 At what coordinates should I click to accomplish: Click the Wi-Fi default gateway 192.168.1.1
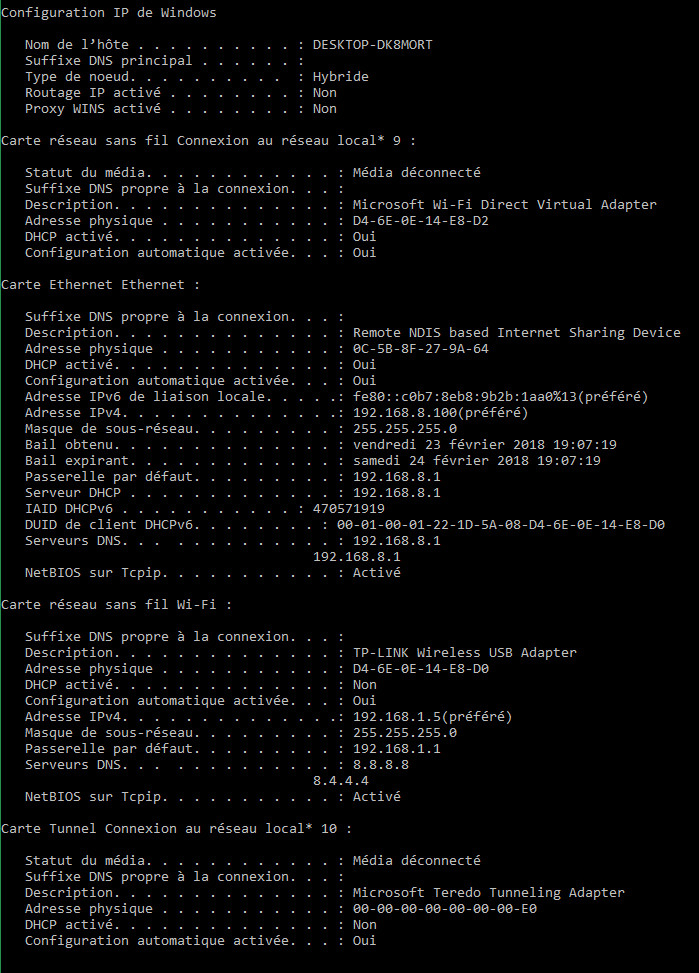[x=396, y=749]
